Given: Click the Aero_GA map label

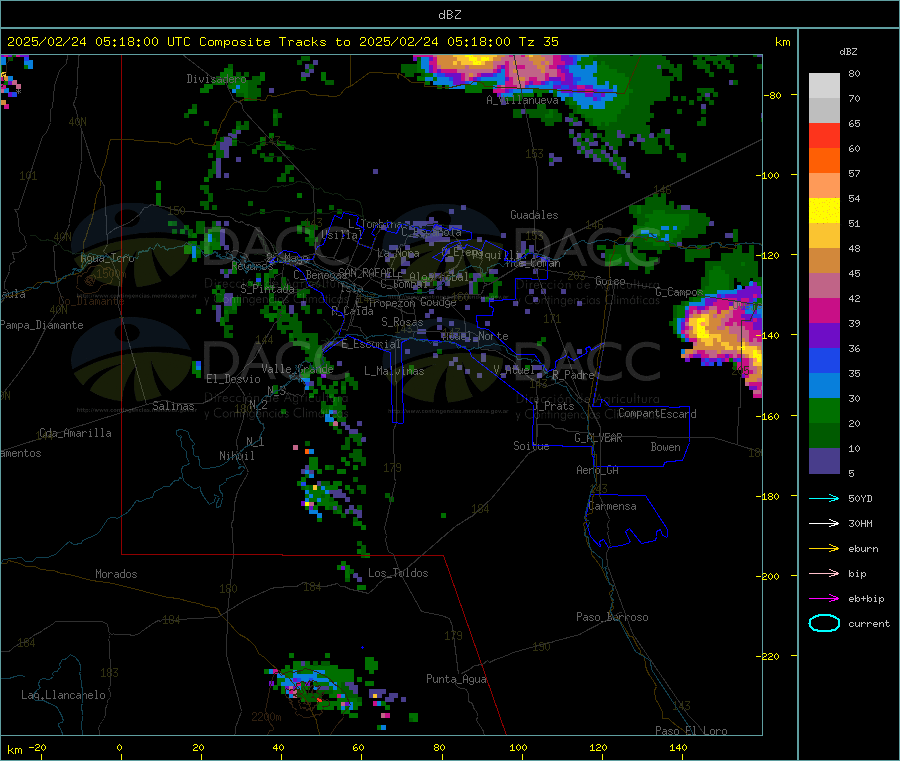Looking at the screenshot, I should 598,471.
